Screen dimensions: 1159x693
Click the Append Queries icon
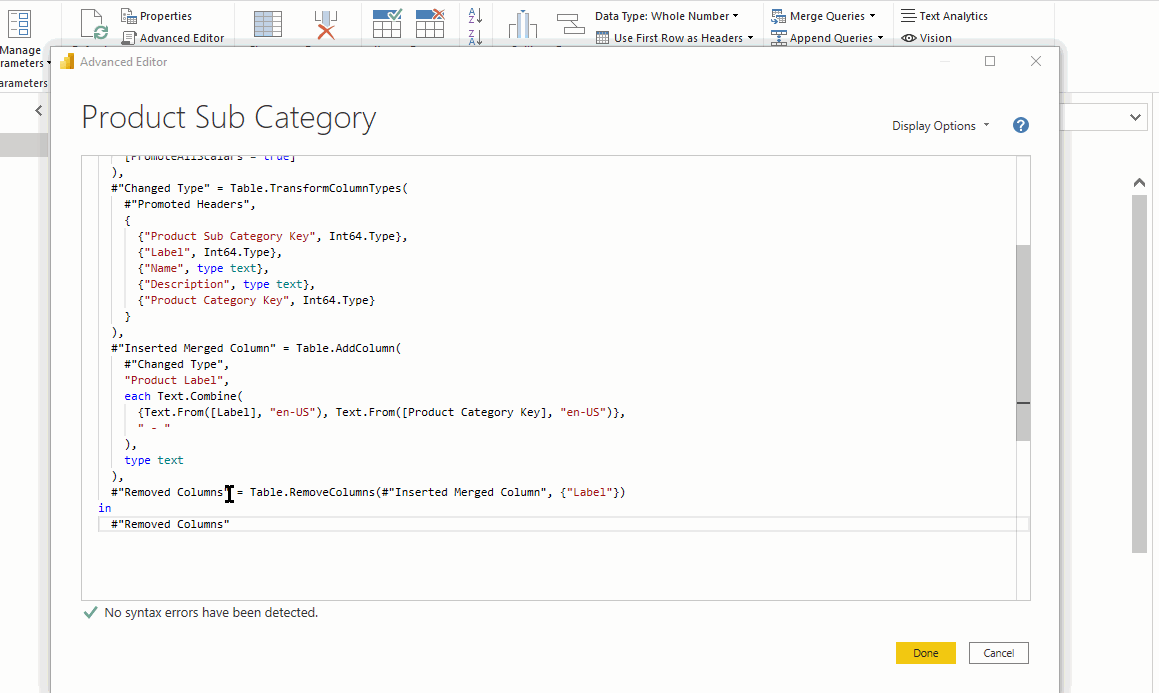click(778, 38)
